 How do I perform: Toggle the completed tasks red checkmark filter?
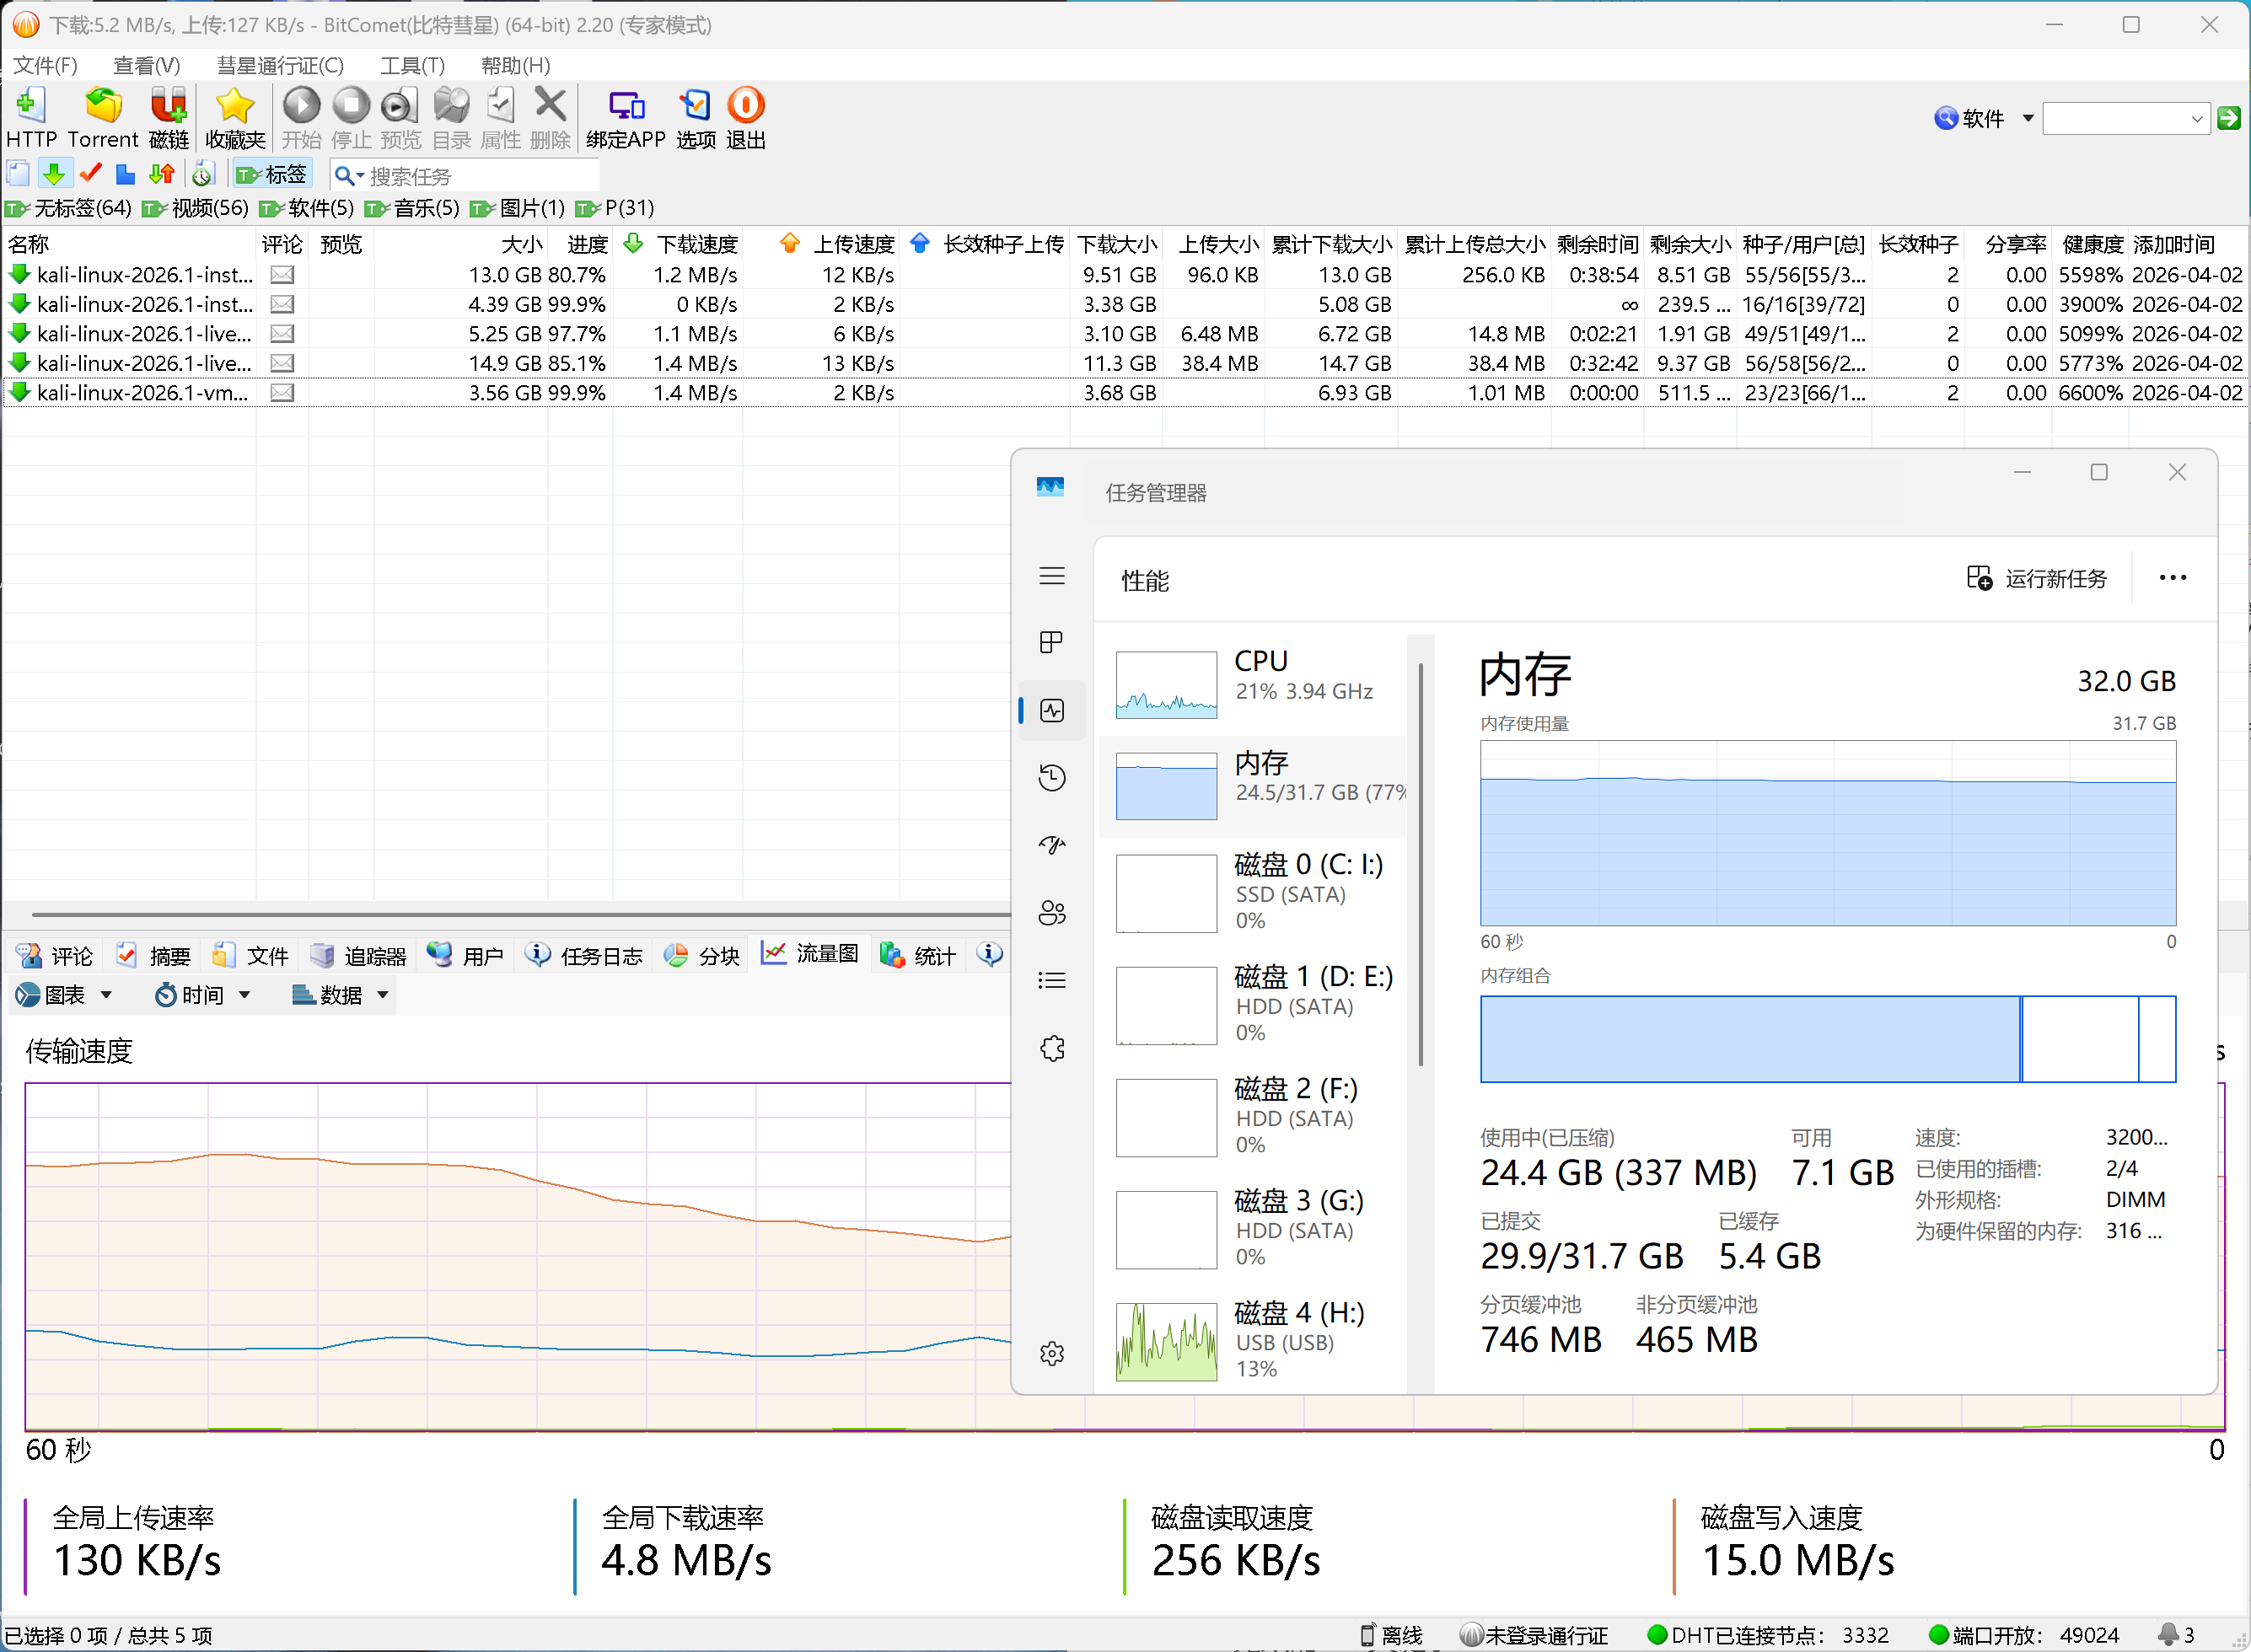click(x=90, y=175)
